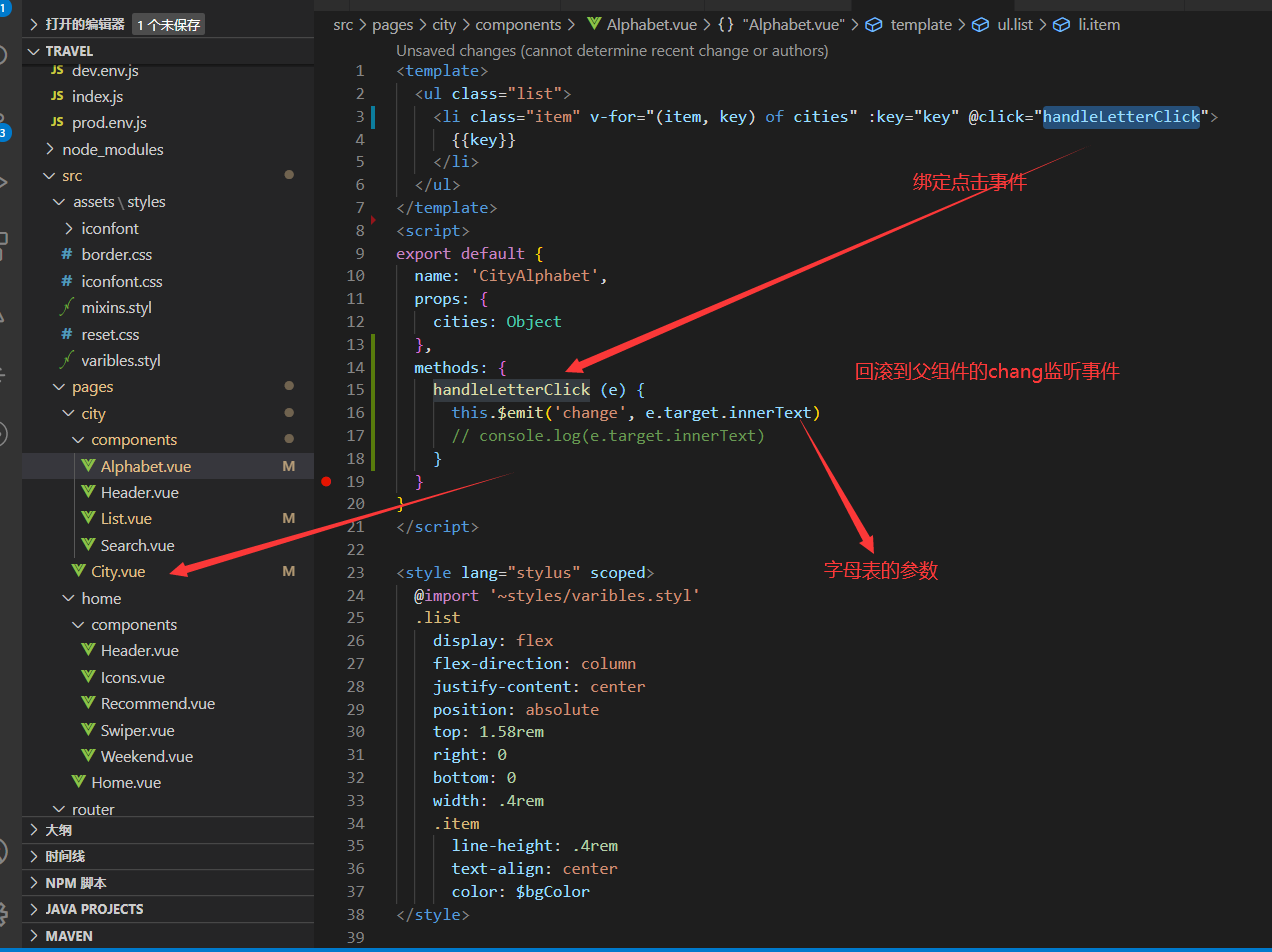Click the Vue icon of Weekend.vue
This screenshot has height=952, width=1272.
(x=89, y=757)
